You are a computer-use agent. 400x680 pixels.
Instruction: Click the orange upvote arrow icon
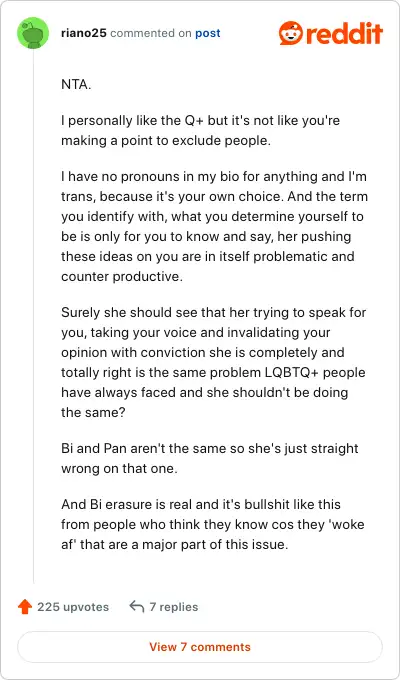tap(25, 607)
